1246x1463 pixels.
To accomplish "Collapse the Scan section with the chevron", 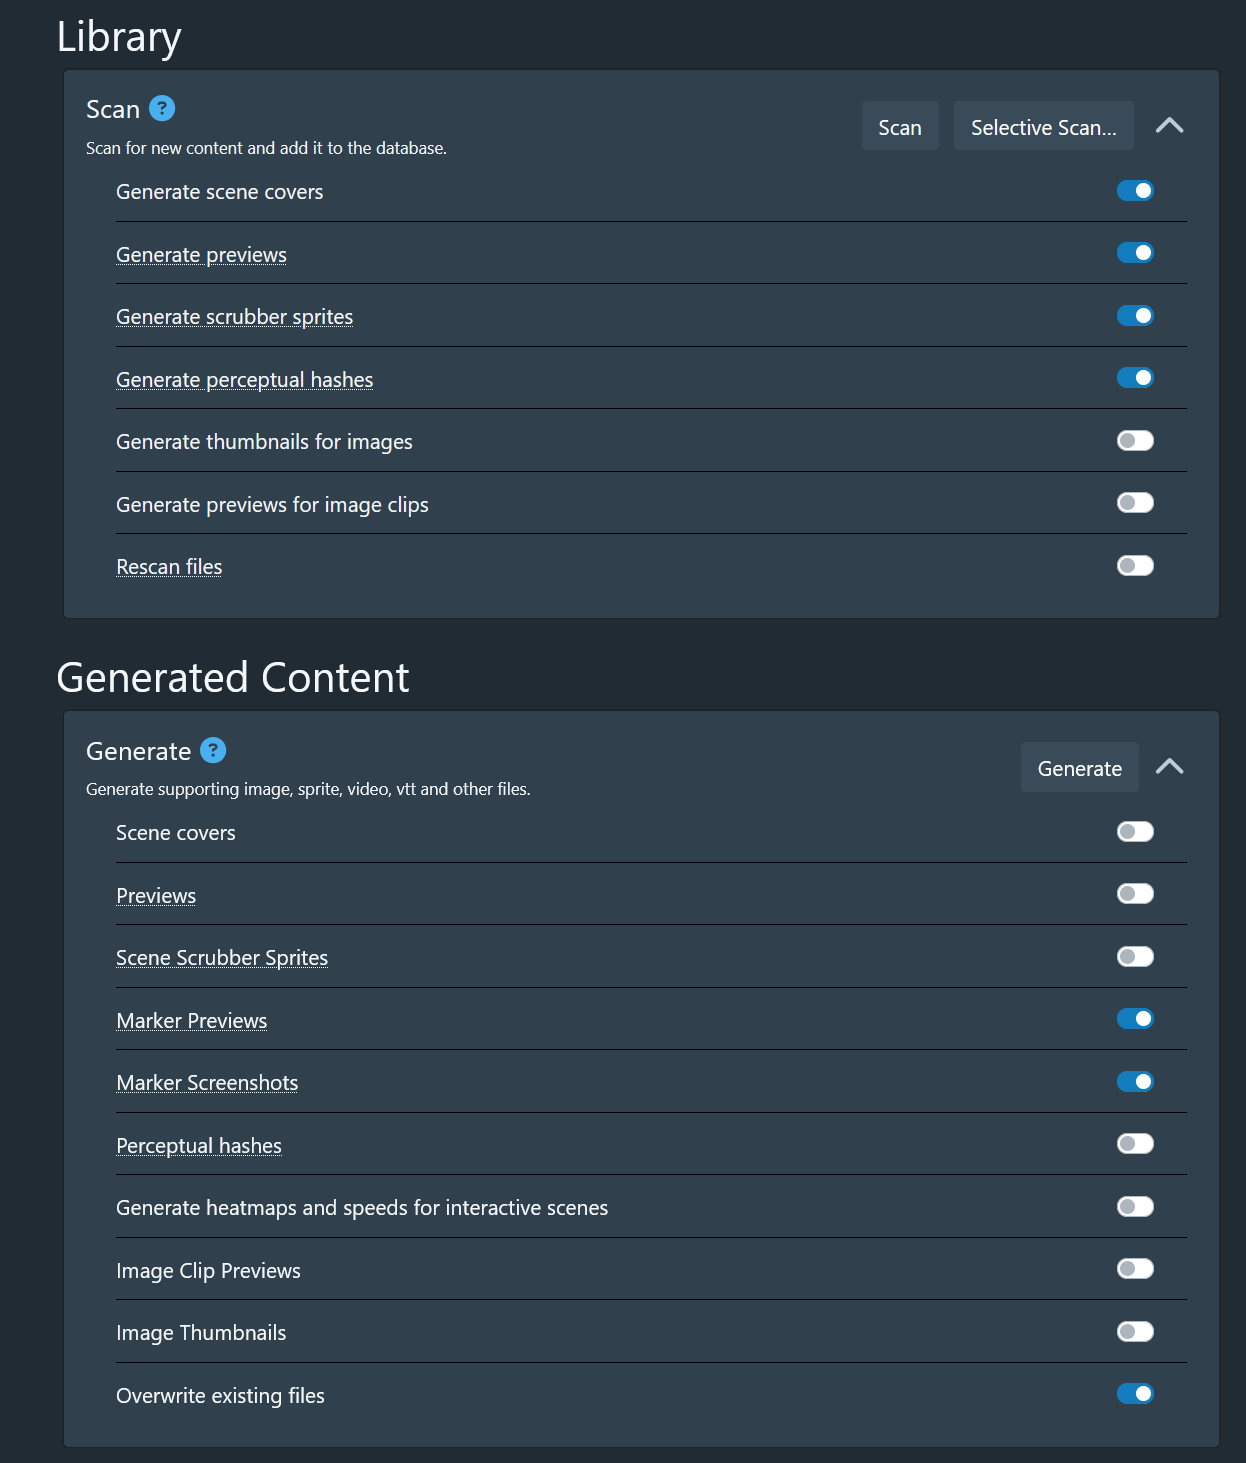I will [1169, 126].
